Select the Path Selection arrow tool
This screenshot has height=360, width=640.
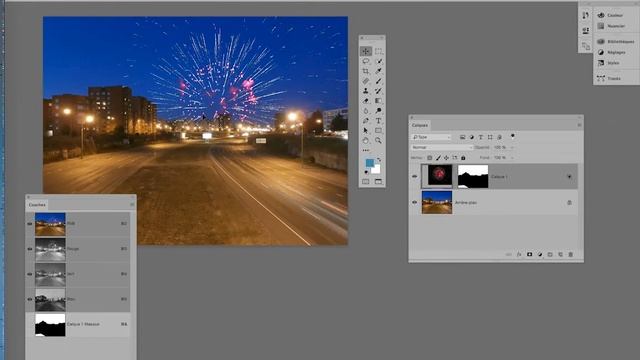pyautogui.click(x=366, y=131)
